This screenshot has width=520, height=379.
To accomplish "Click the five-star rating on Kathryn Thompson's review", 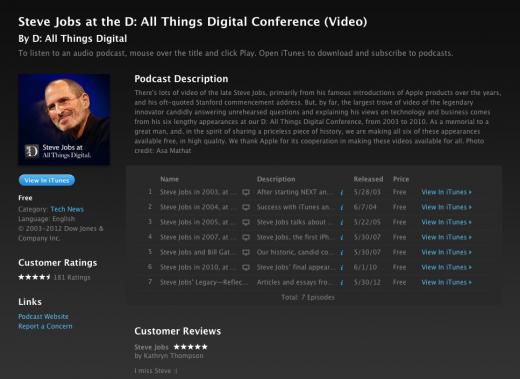I will pyautogui.click(x=191, y=347).
